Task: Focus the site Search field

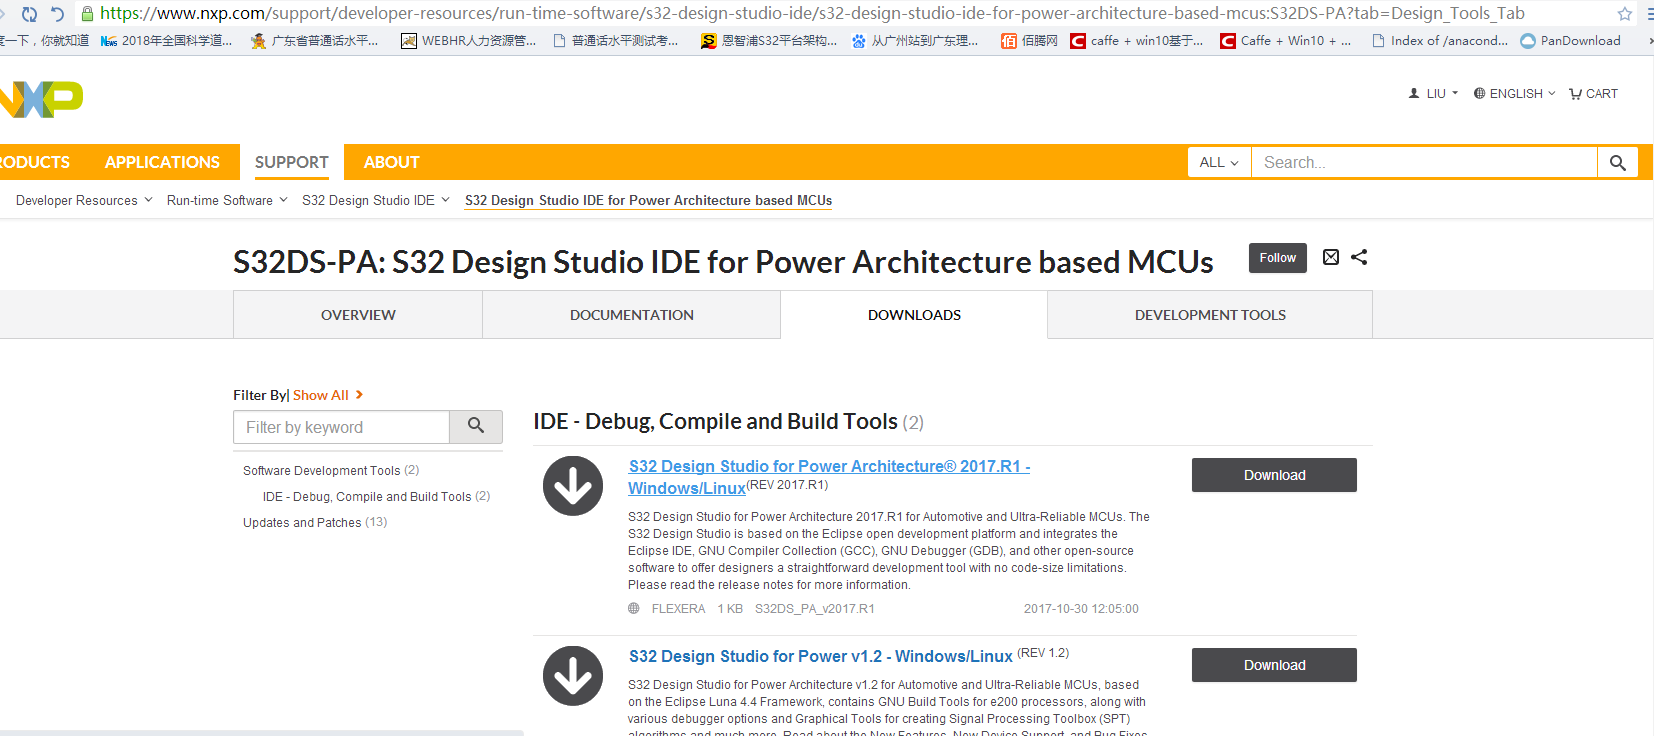Action: 1424,162
